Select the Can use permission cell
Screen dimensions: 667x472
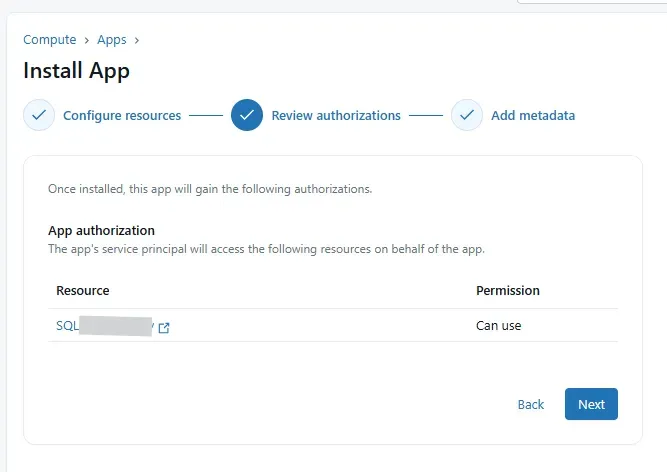point(498,325)
